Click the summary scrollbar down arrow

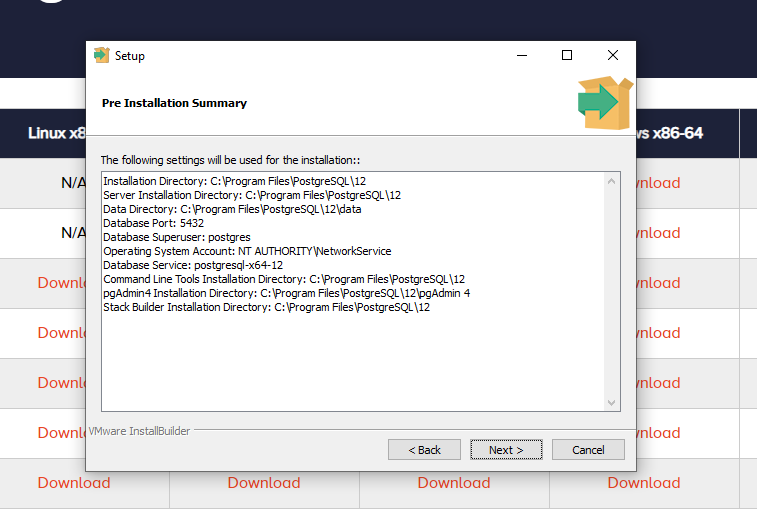[611, 403]
